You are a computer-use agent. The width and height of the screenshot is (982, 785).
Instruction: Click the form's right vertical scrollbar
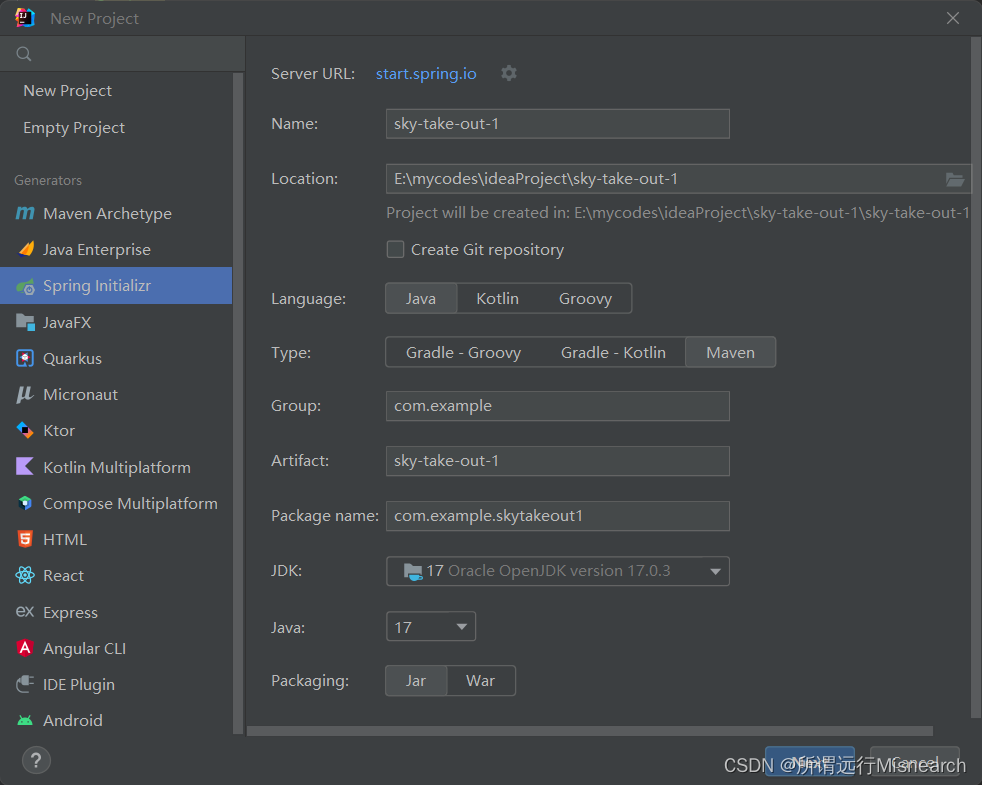[x=976, y=377]
